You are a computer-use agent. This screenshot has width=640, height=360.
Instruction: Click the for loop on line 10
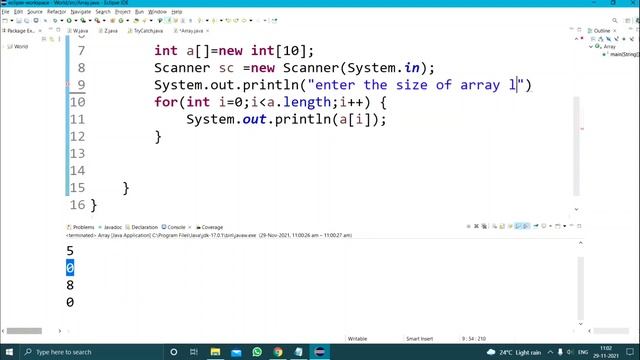pos(270,102)
